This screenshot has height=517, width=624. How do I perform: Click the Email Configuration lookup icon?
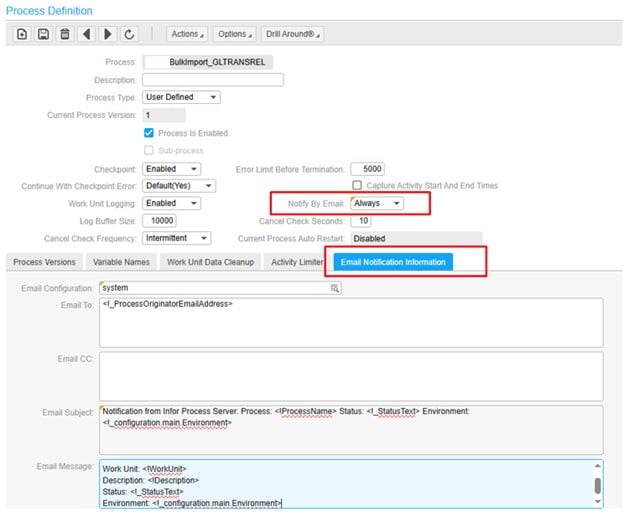(x=335, y=288)
